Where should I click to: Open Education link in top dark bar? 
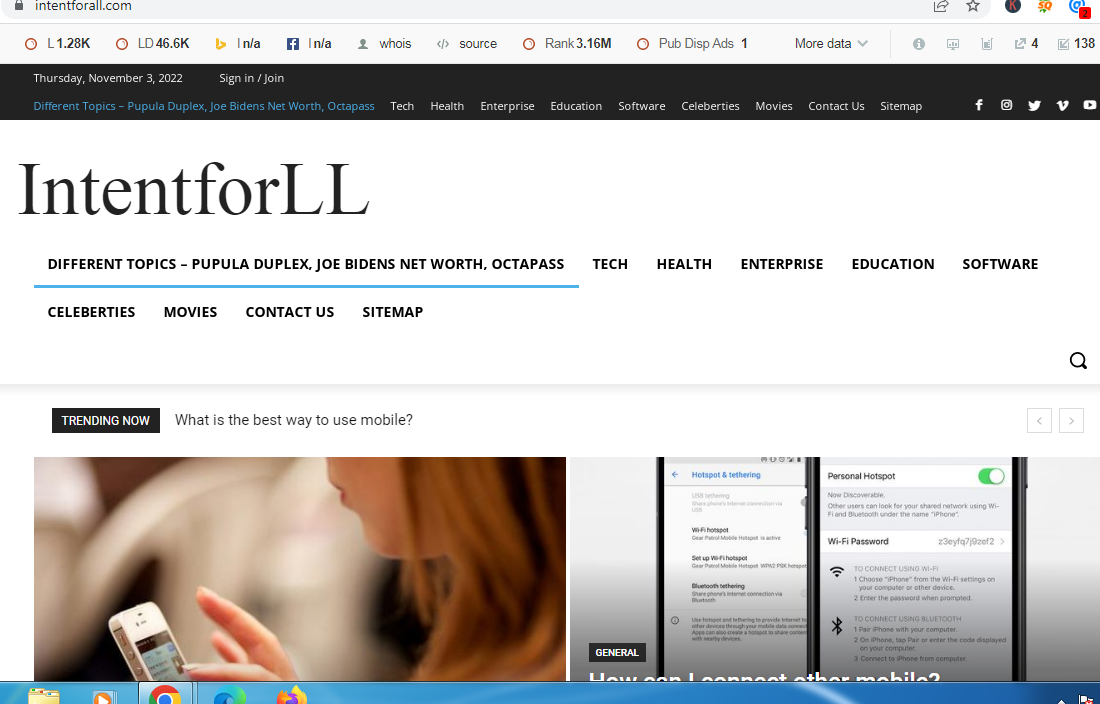point(576,106)
